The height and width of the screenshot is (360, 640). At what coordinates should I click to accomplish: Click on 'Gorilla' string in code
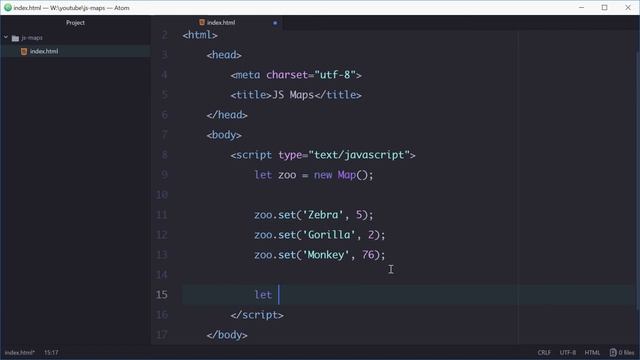[x=329, y=235]
